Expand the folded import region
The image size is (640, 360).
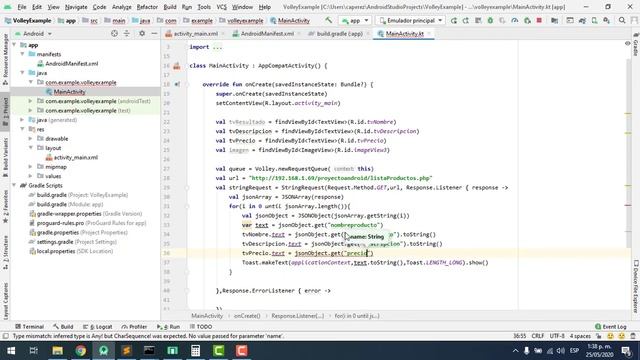(x=217, y=47)
